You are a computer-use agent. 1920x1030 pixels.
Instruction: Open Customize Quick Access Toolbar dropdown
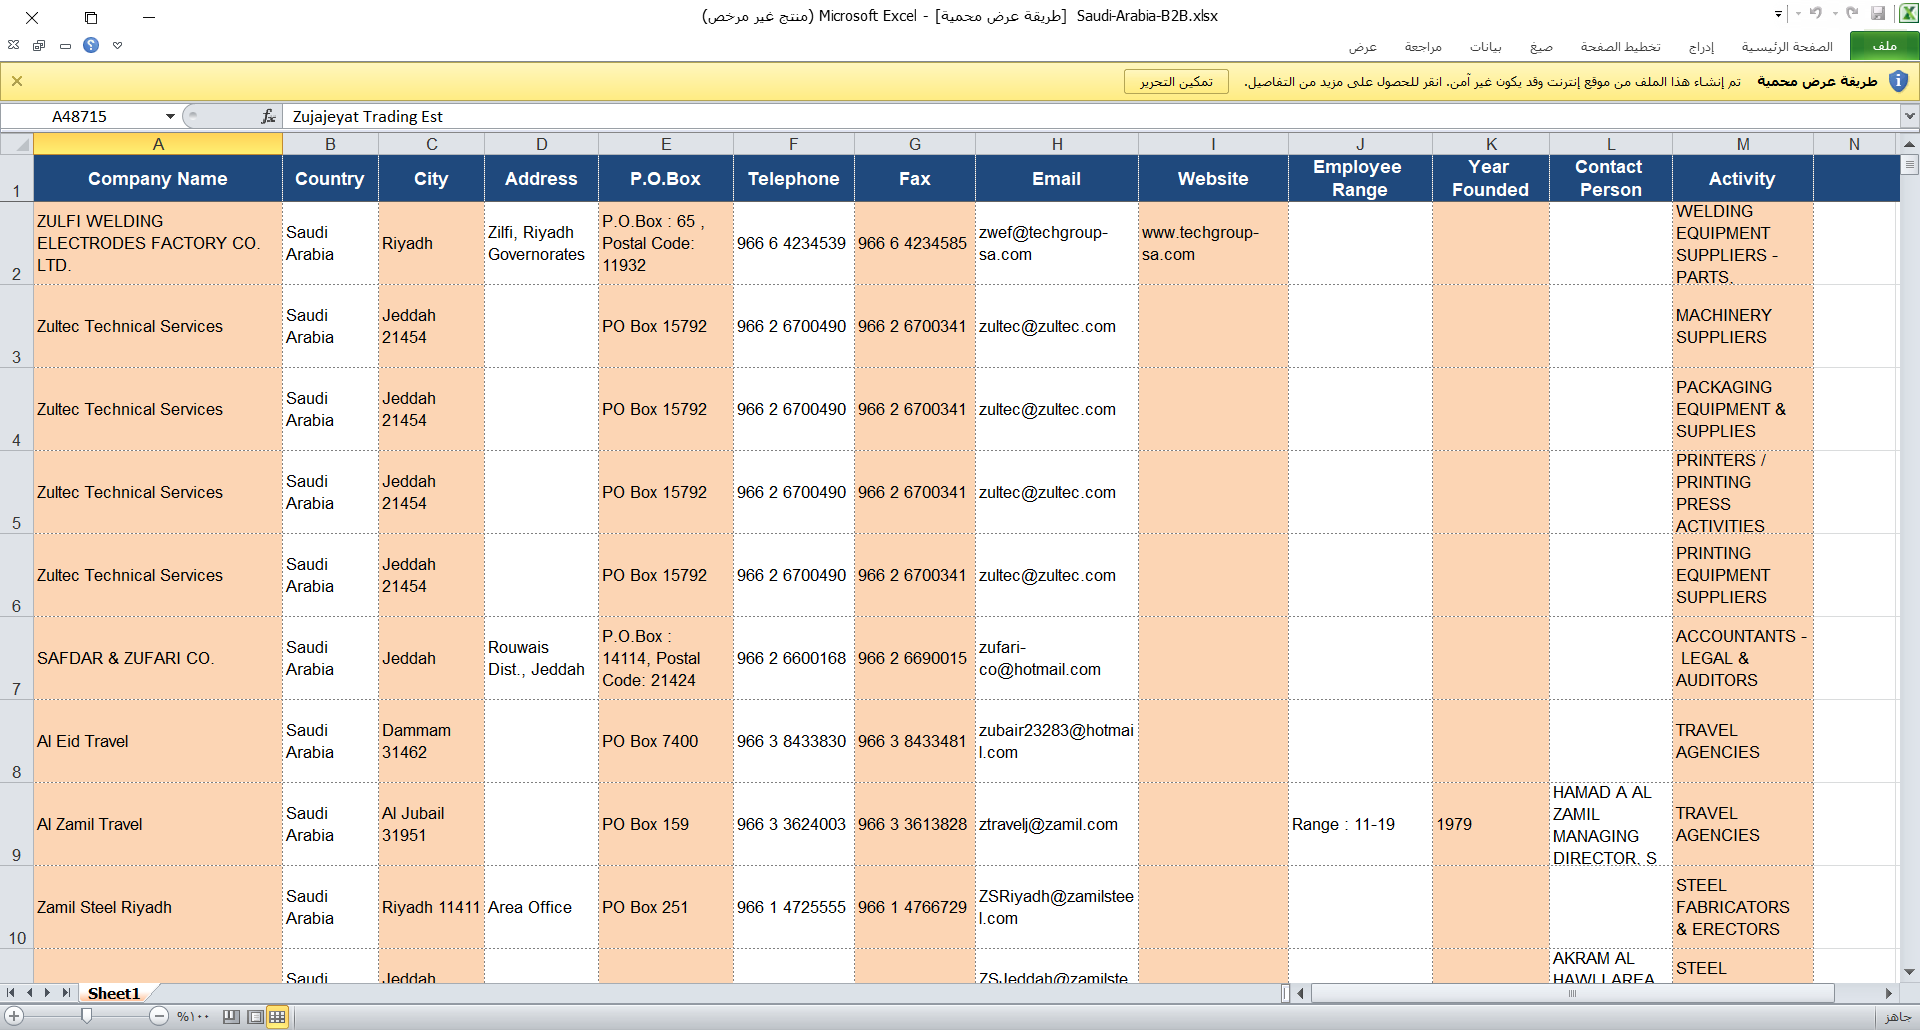coord(1778,14)
